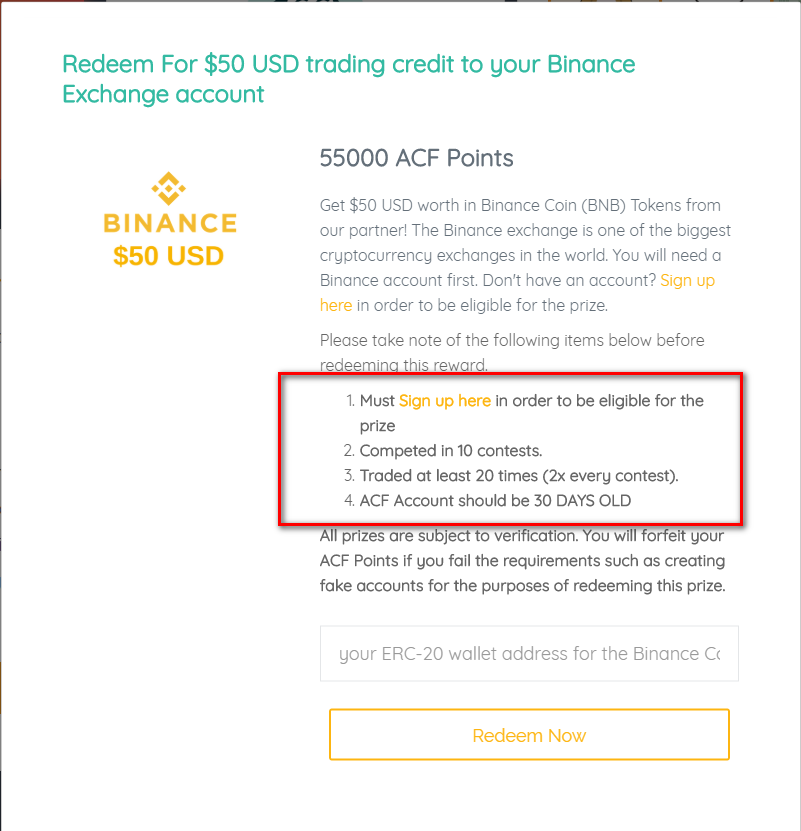Click 'Exchange account' in the title

(x=163, y=95)
